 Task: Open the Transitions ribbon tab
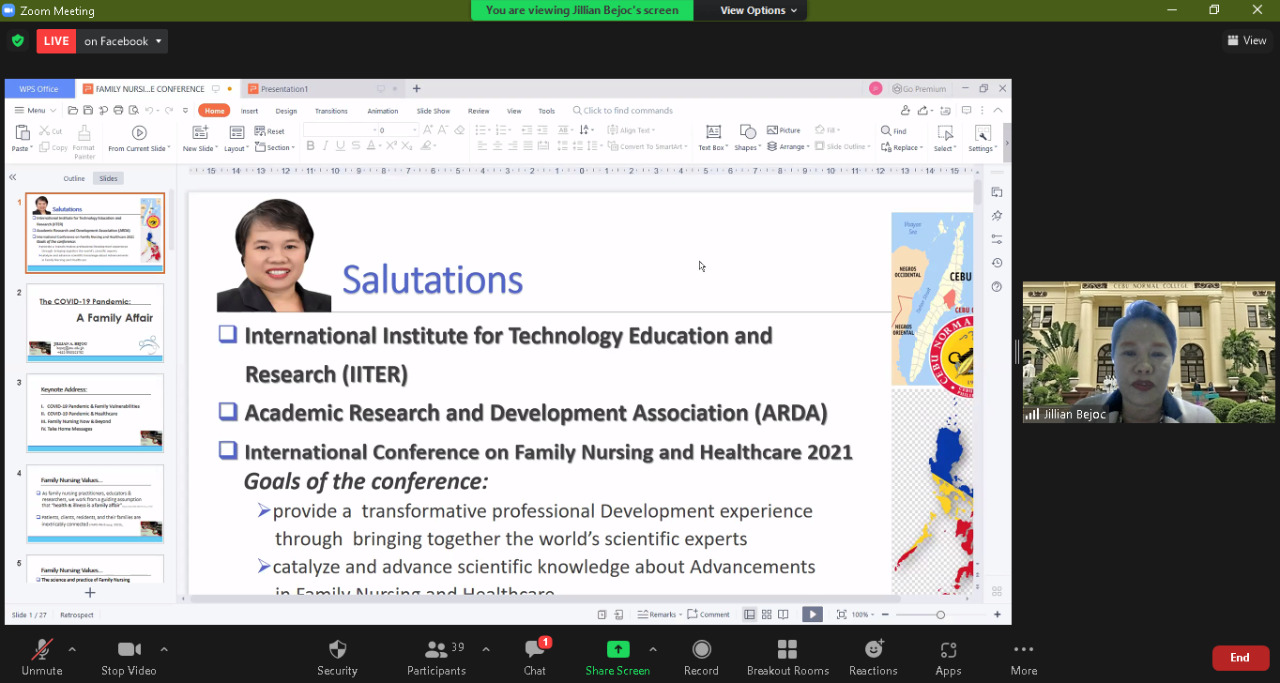(x=331, y=111)
